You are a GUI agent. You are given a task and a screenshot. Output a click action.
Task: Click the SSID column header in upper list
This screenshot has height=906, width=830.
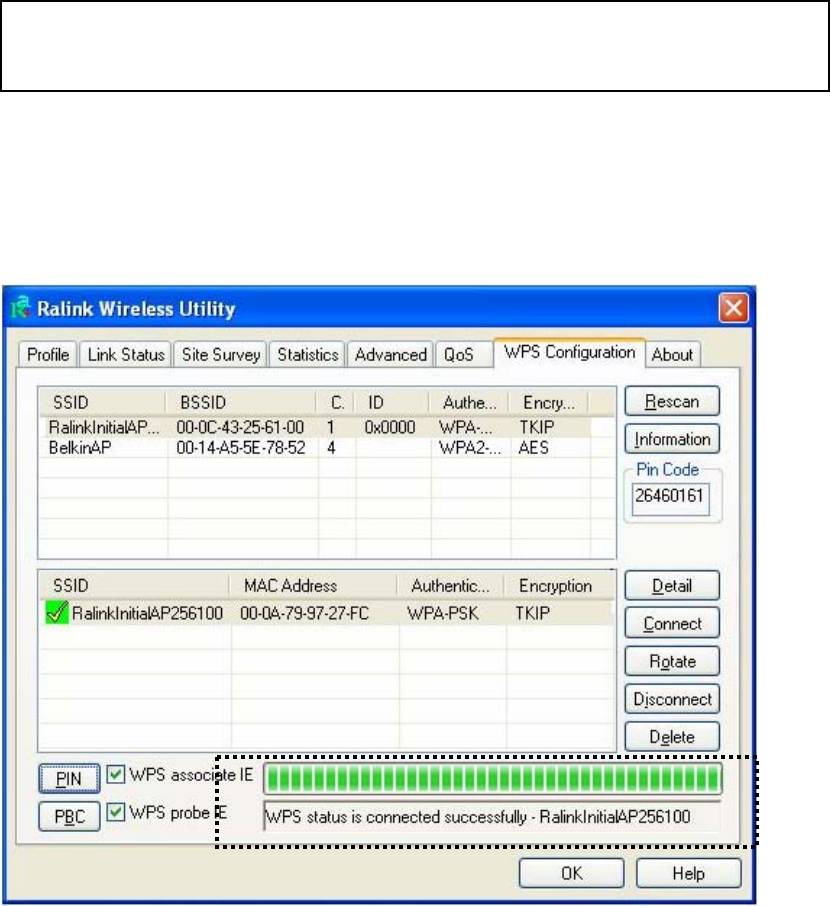coord(102,402)
